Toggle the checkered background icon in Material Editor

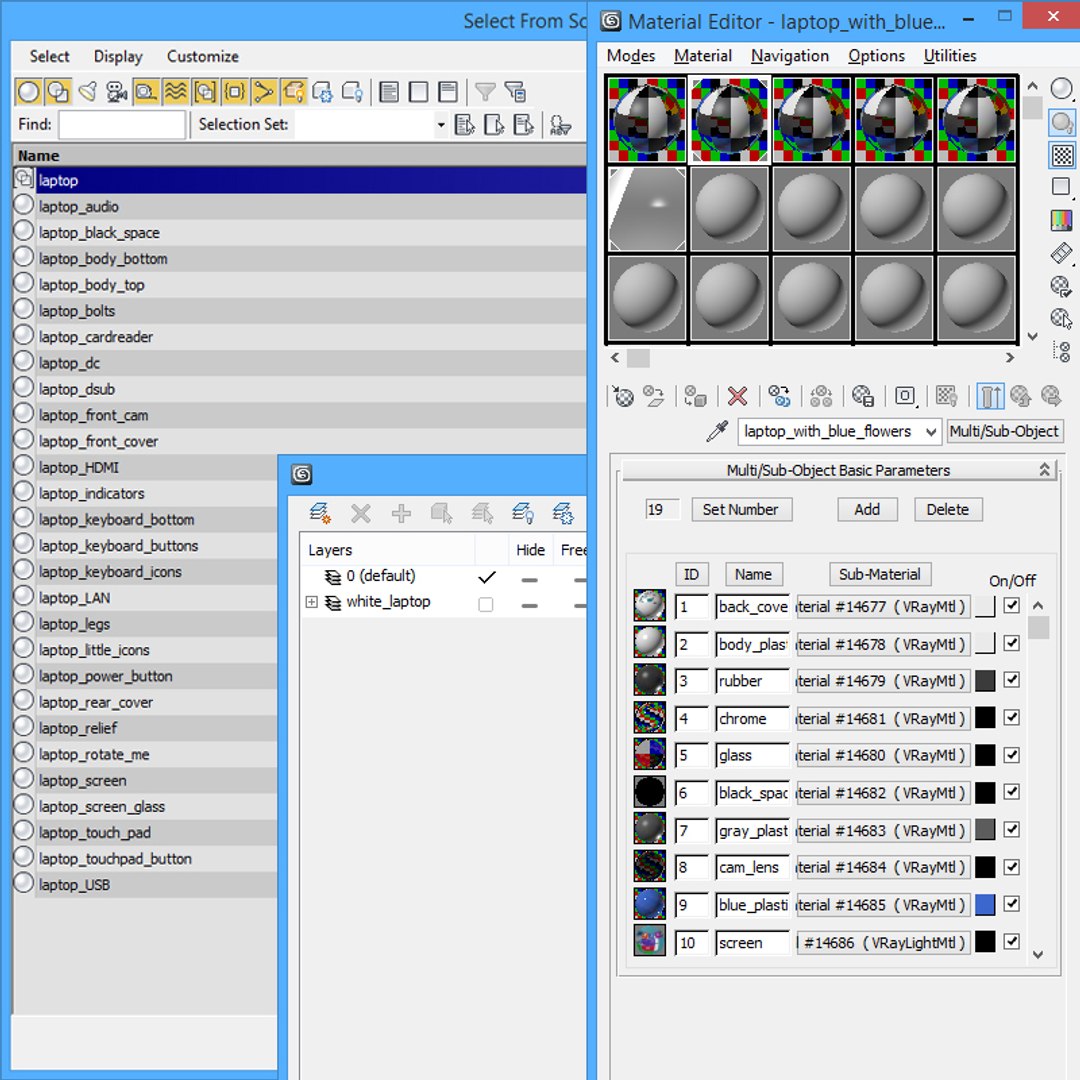click(x=1061, y=156)
